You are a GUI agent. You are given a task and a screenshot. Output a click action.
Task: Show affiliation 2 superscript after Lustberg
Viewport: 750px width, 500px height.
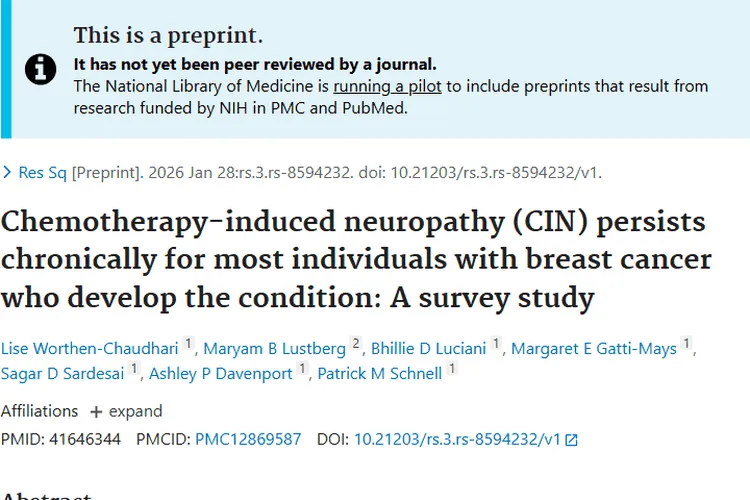coord(355,345)
